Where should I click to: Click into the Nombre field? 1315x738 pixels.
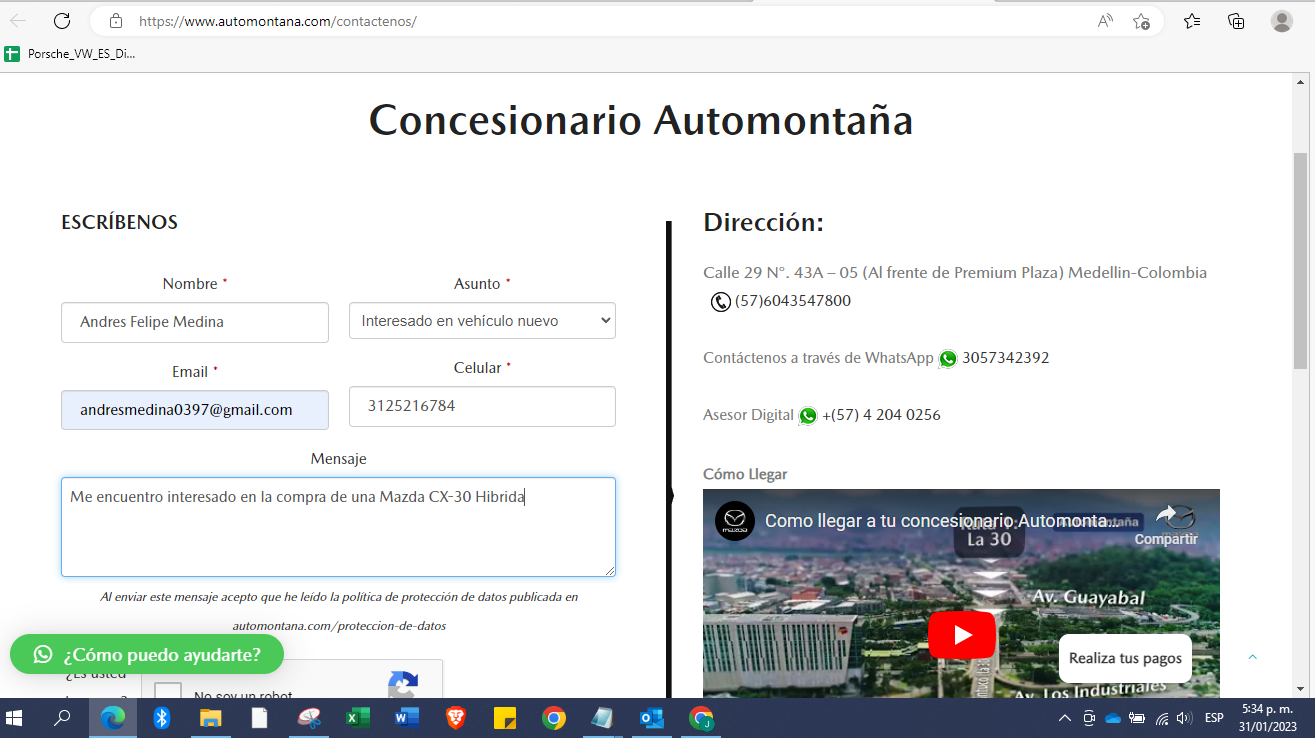195,322
